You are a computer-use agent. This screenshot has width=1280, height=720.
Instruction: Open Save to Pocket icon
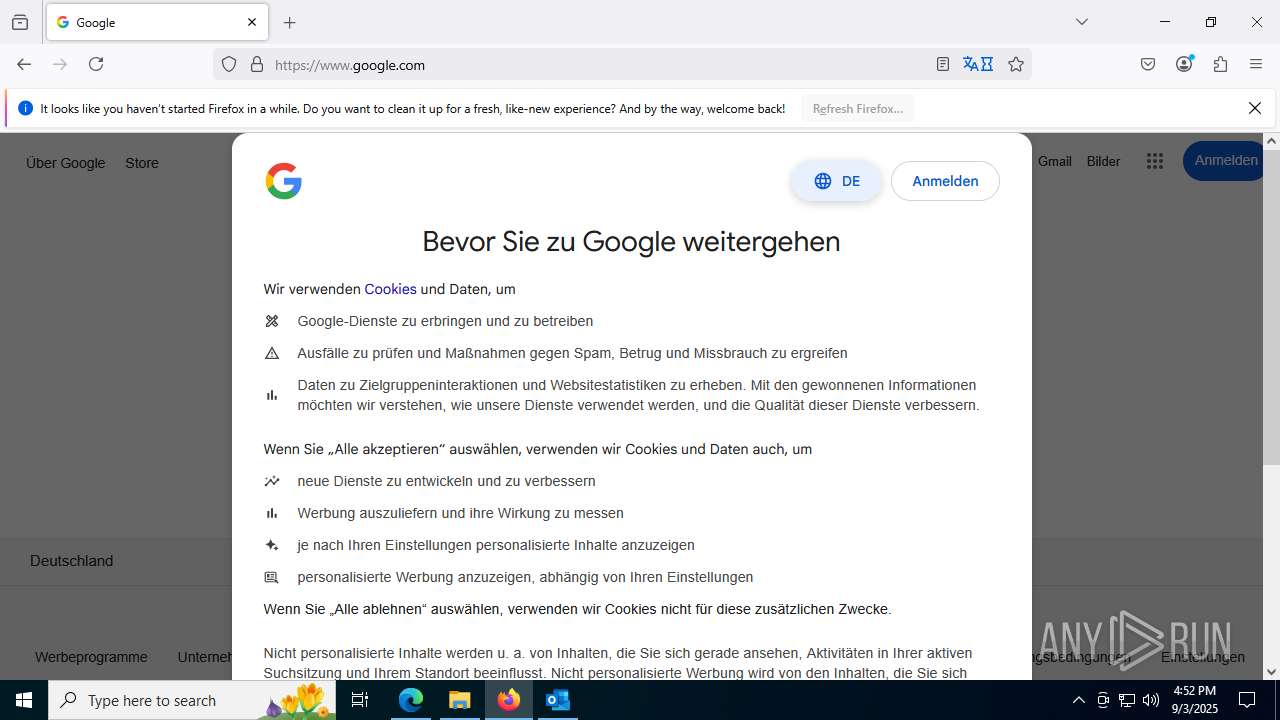point(1148,64)
